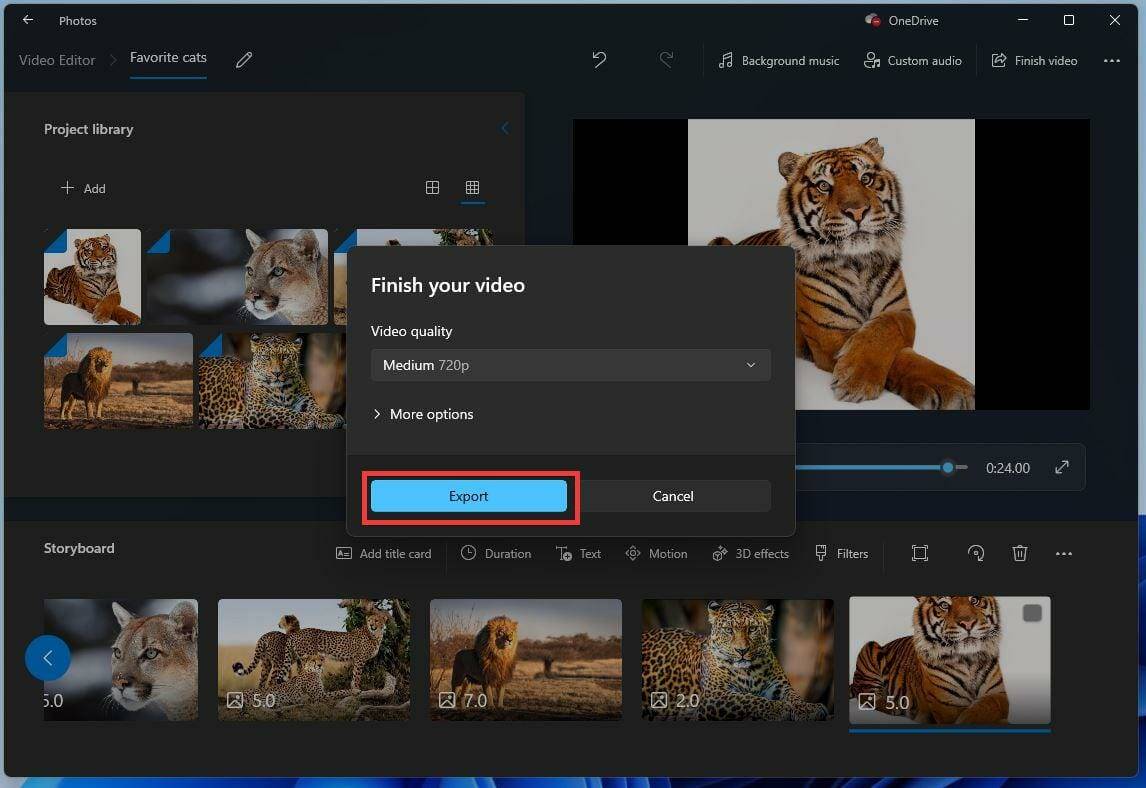The height and width of the screenshot is (788, 1146).
Task: Open the Video quality dropdown
Action: pyautogui.click(x=570, y=365)
